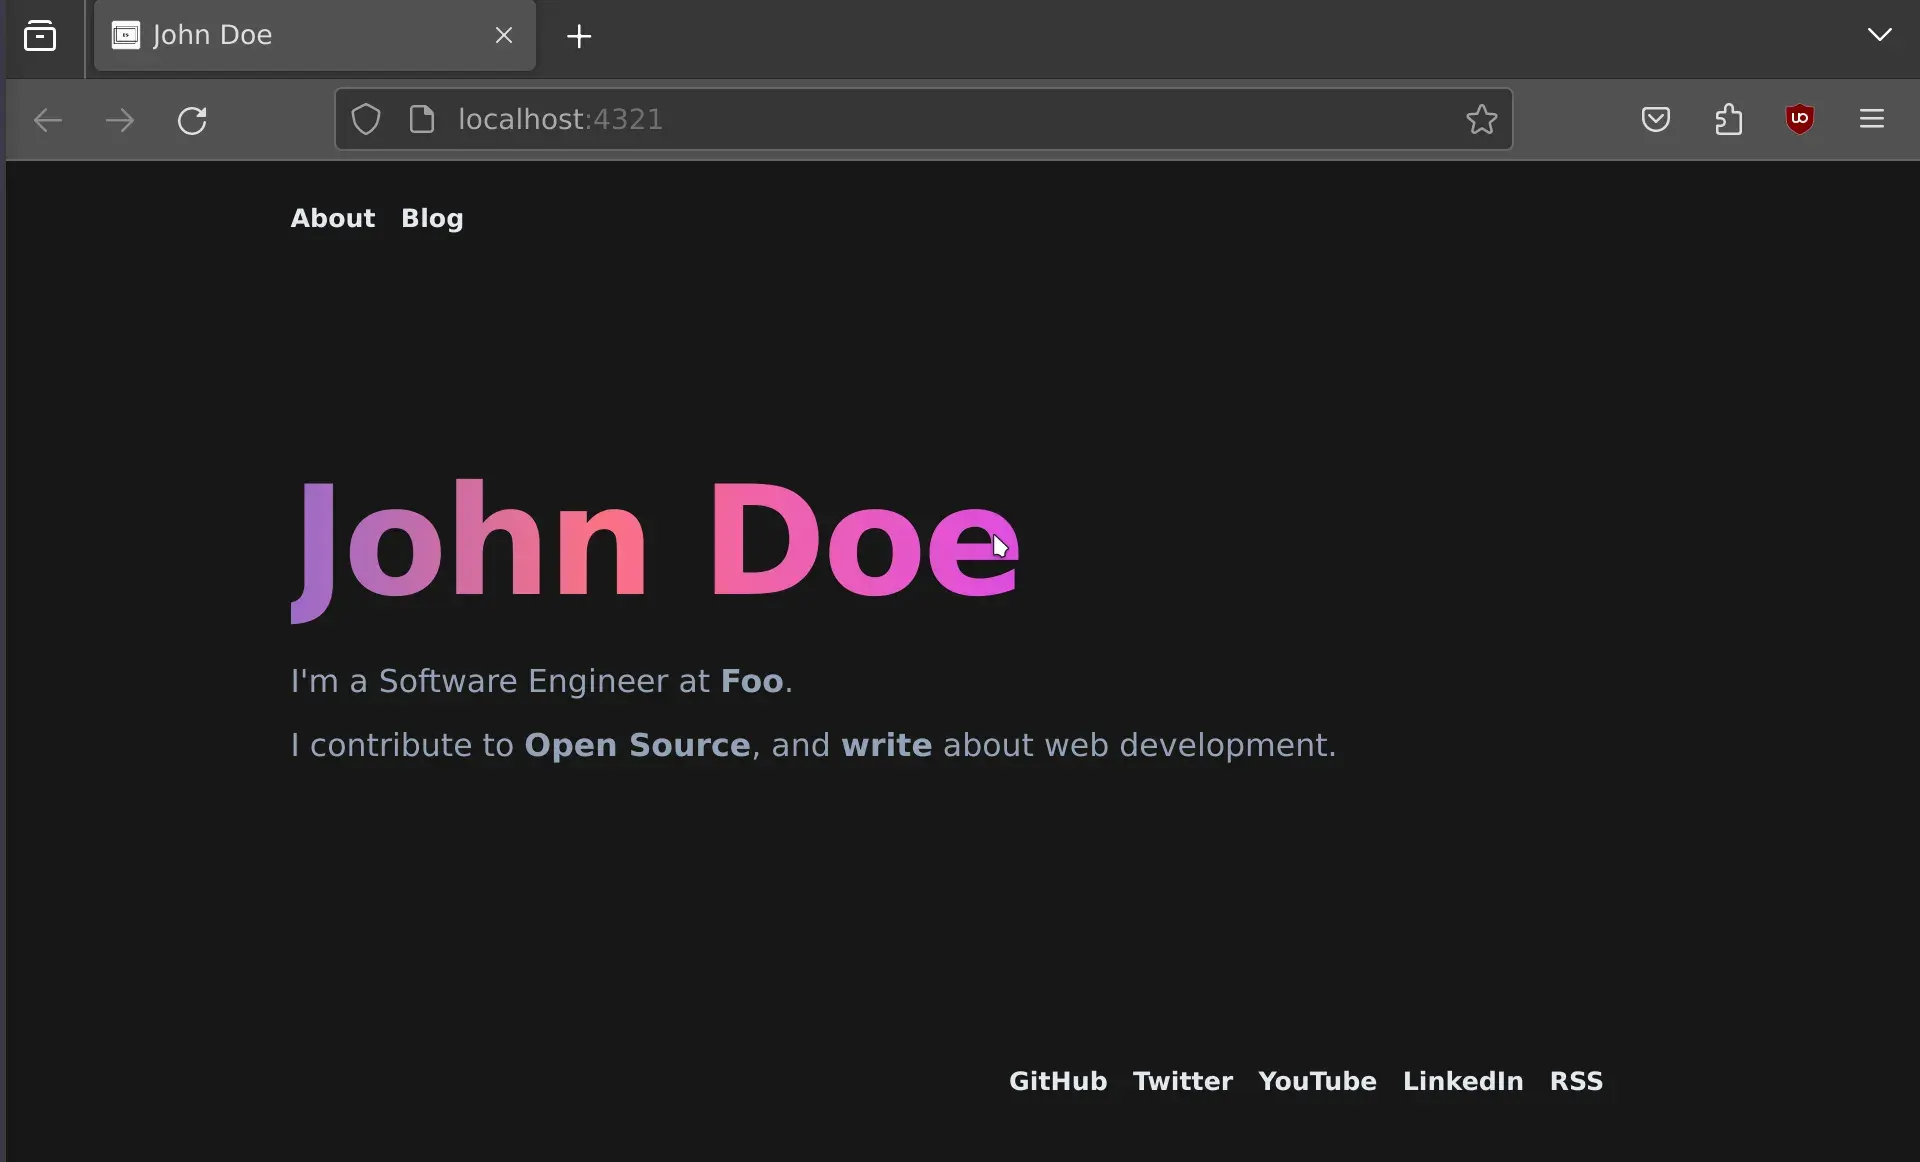1920x1162 pixels.
Task: Open the uBlock Origin extension
Action: pyautogui.click(x=1800, y=120)
